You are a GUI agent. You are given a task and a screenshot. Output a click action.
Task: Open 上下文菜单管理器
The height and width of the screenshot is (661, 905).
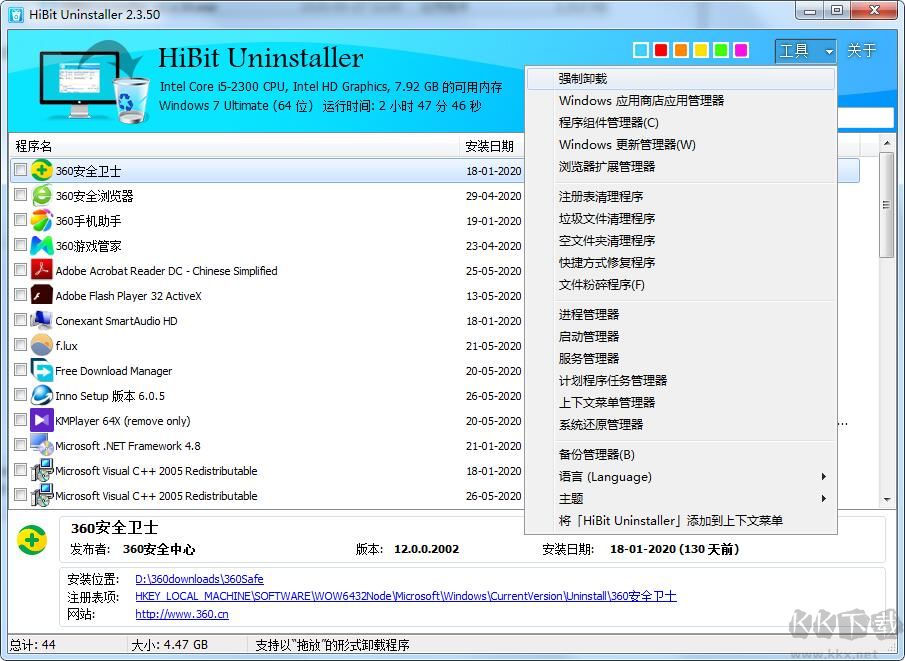click(x=682, y=402)
